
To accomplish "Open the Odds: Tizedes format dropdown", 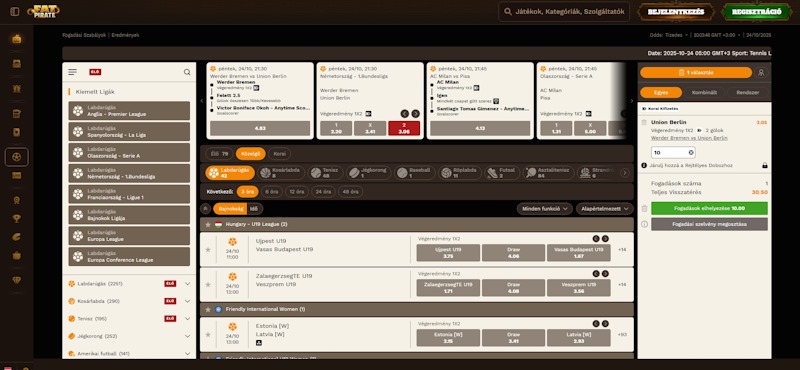I will [670, 35].
